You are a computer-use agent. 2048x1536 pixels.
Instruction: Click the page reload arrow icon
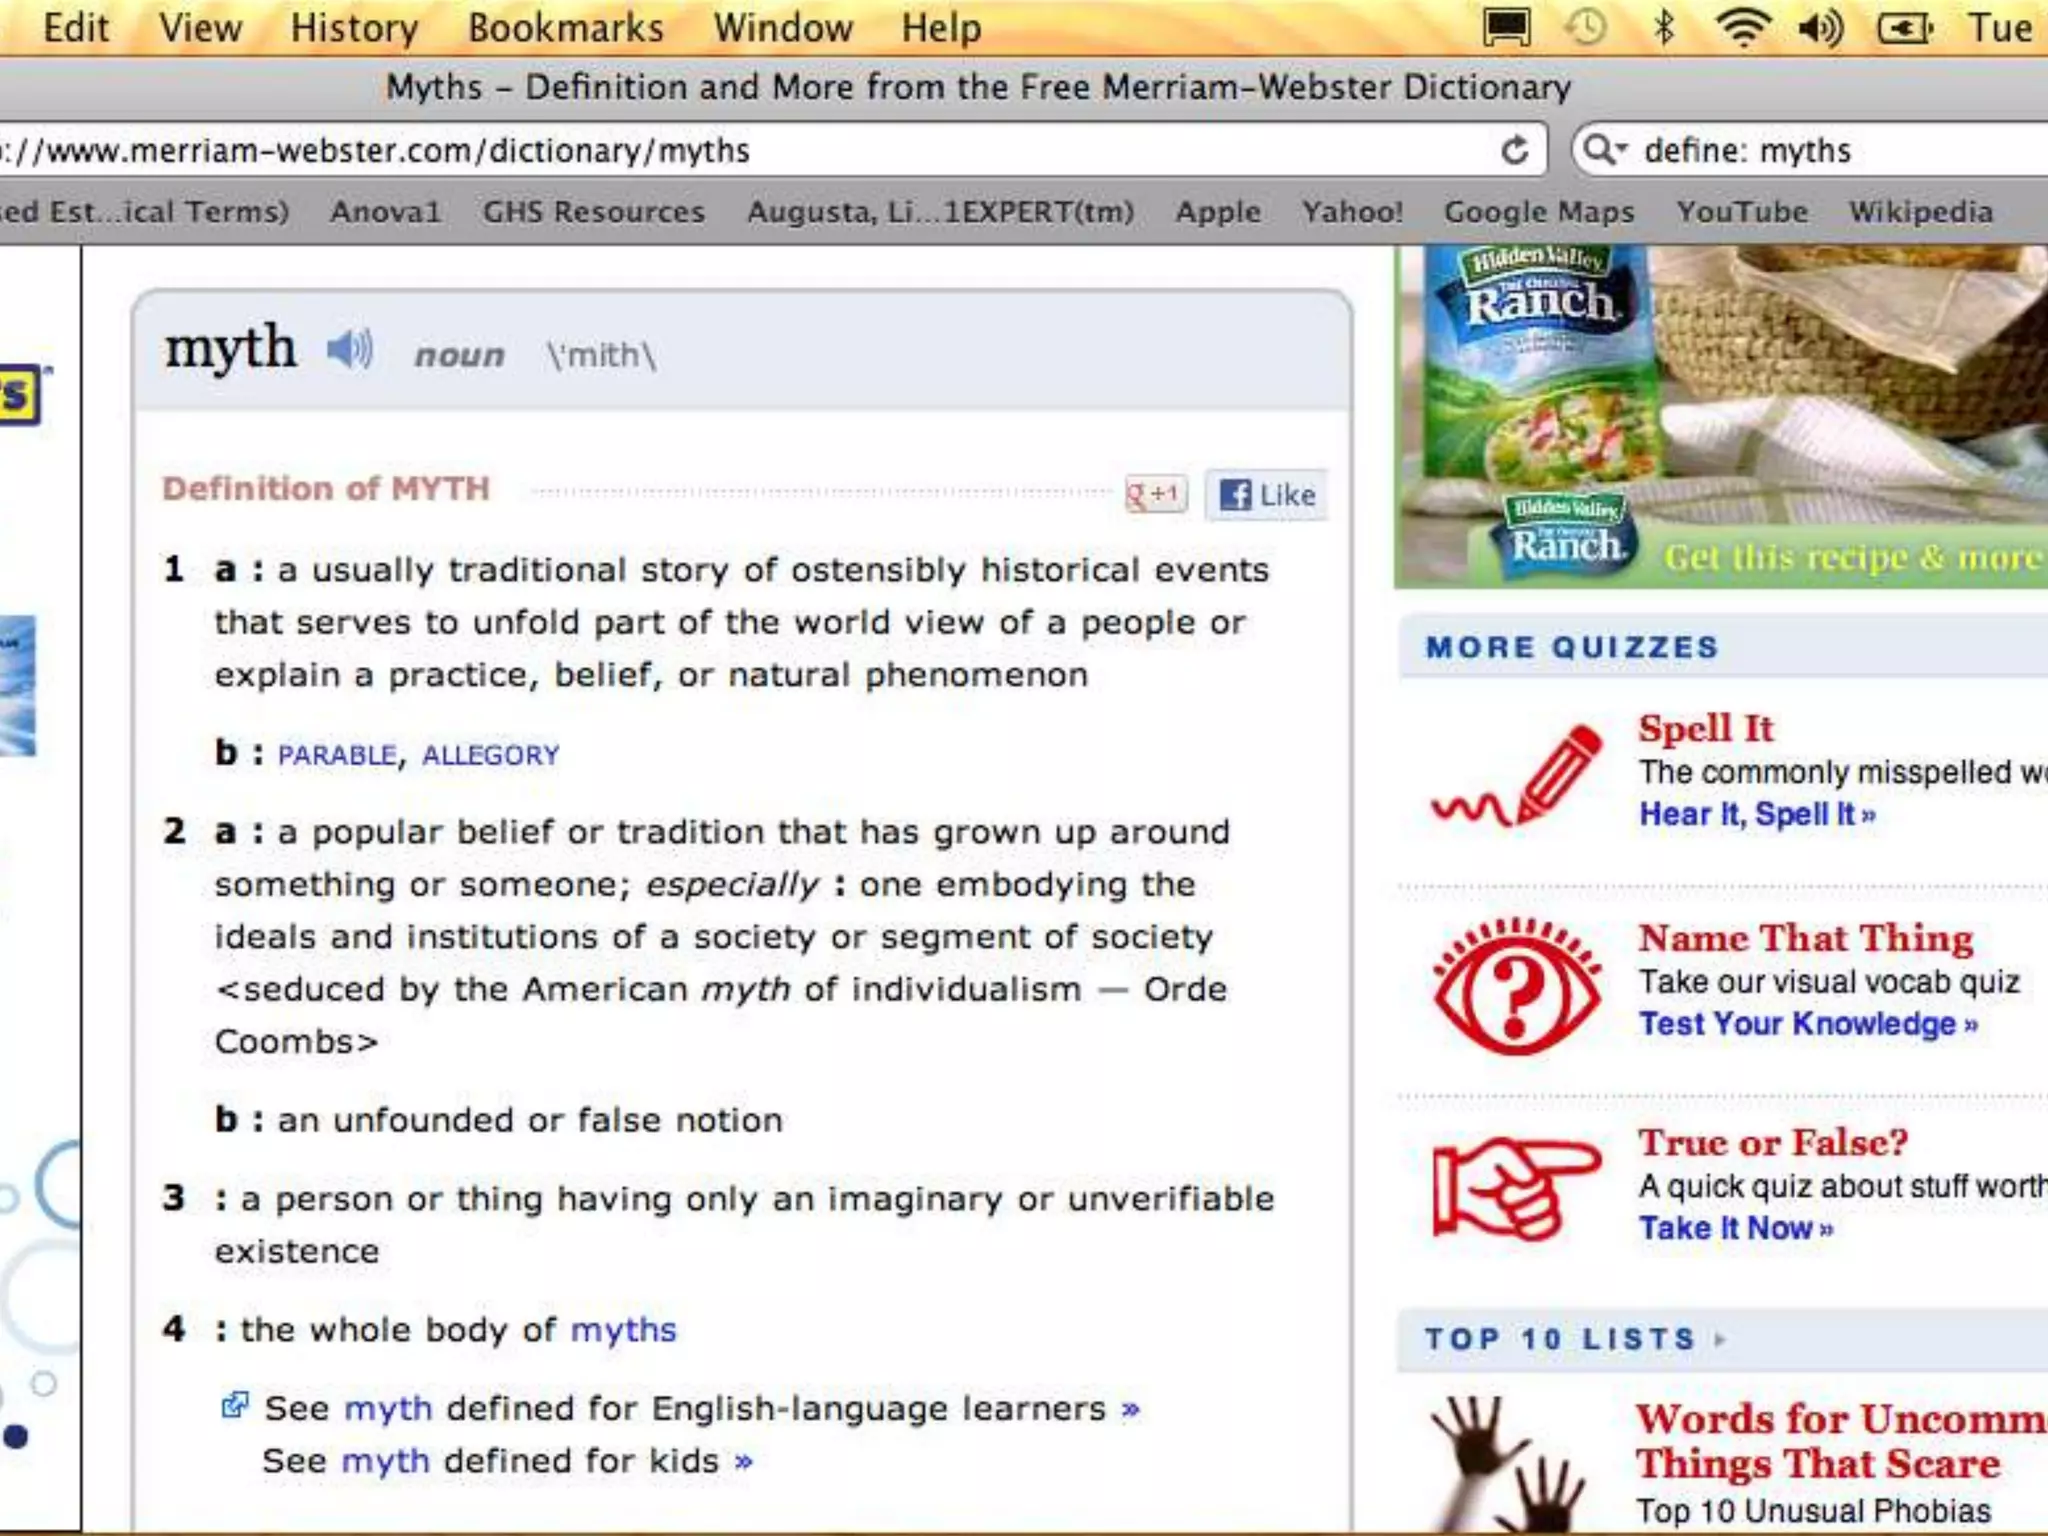click(1515, 151)
